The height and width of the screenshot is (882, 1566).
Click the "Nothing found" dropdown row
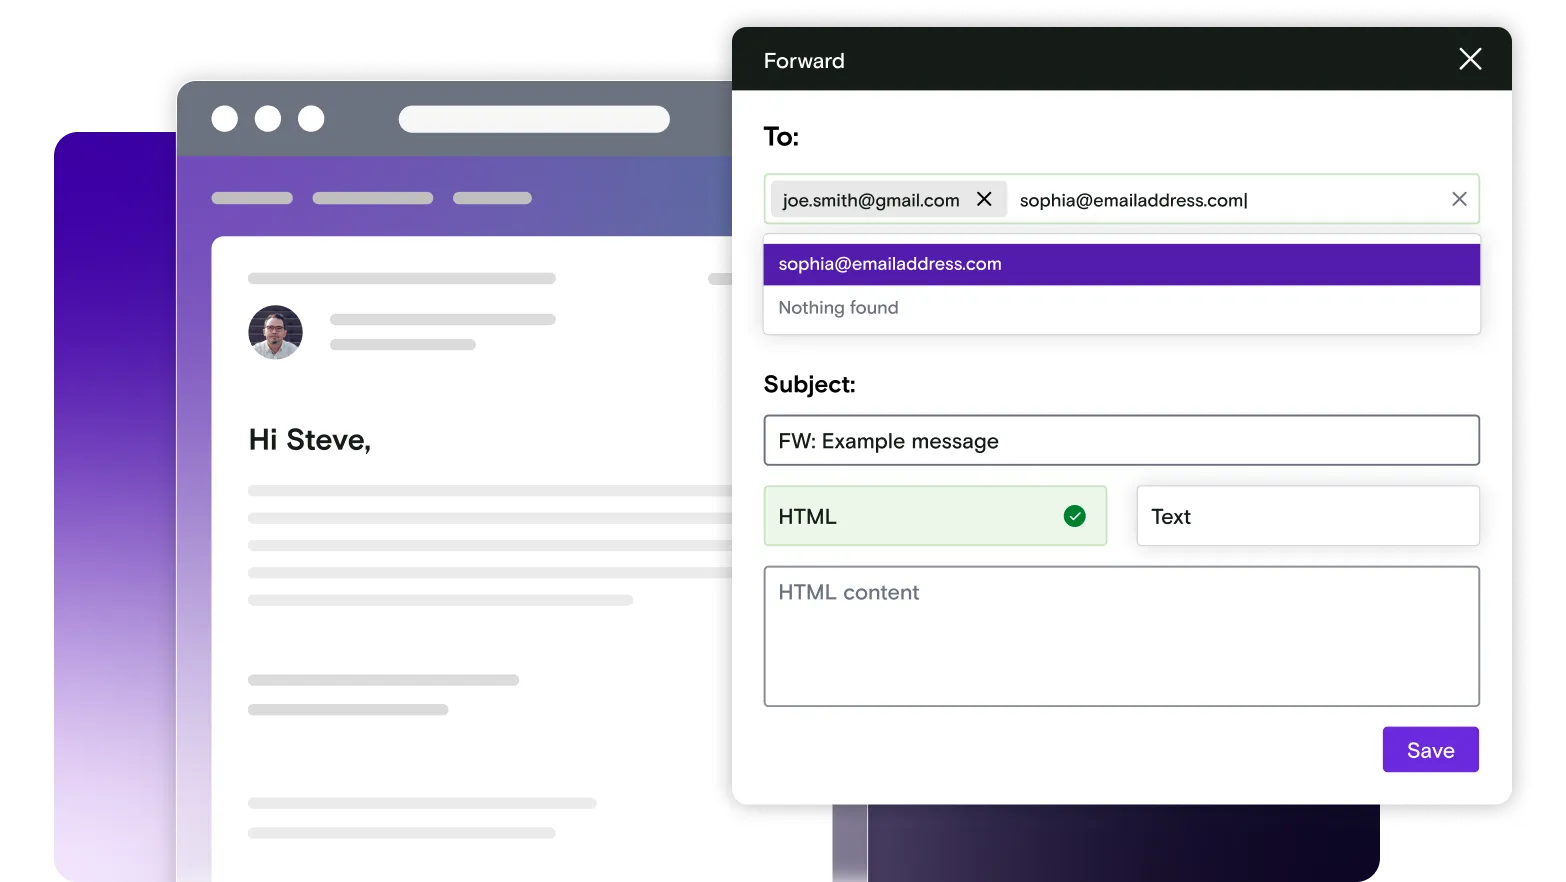click(1120, 308)
